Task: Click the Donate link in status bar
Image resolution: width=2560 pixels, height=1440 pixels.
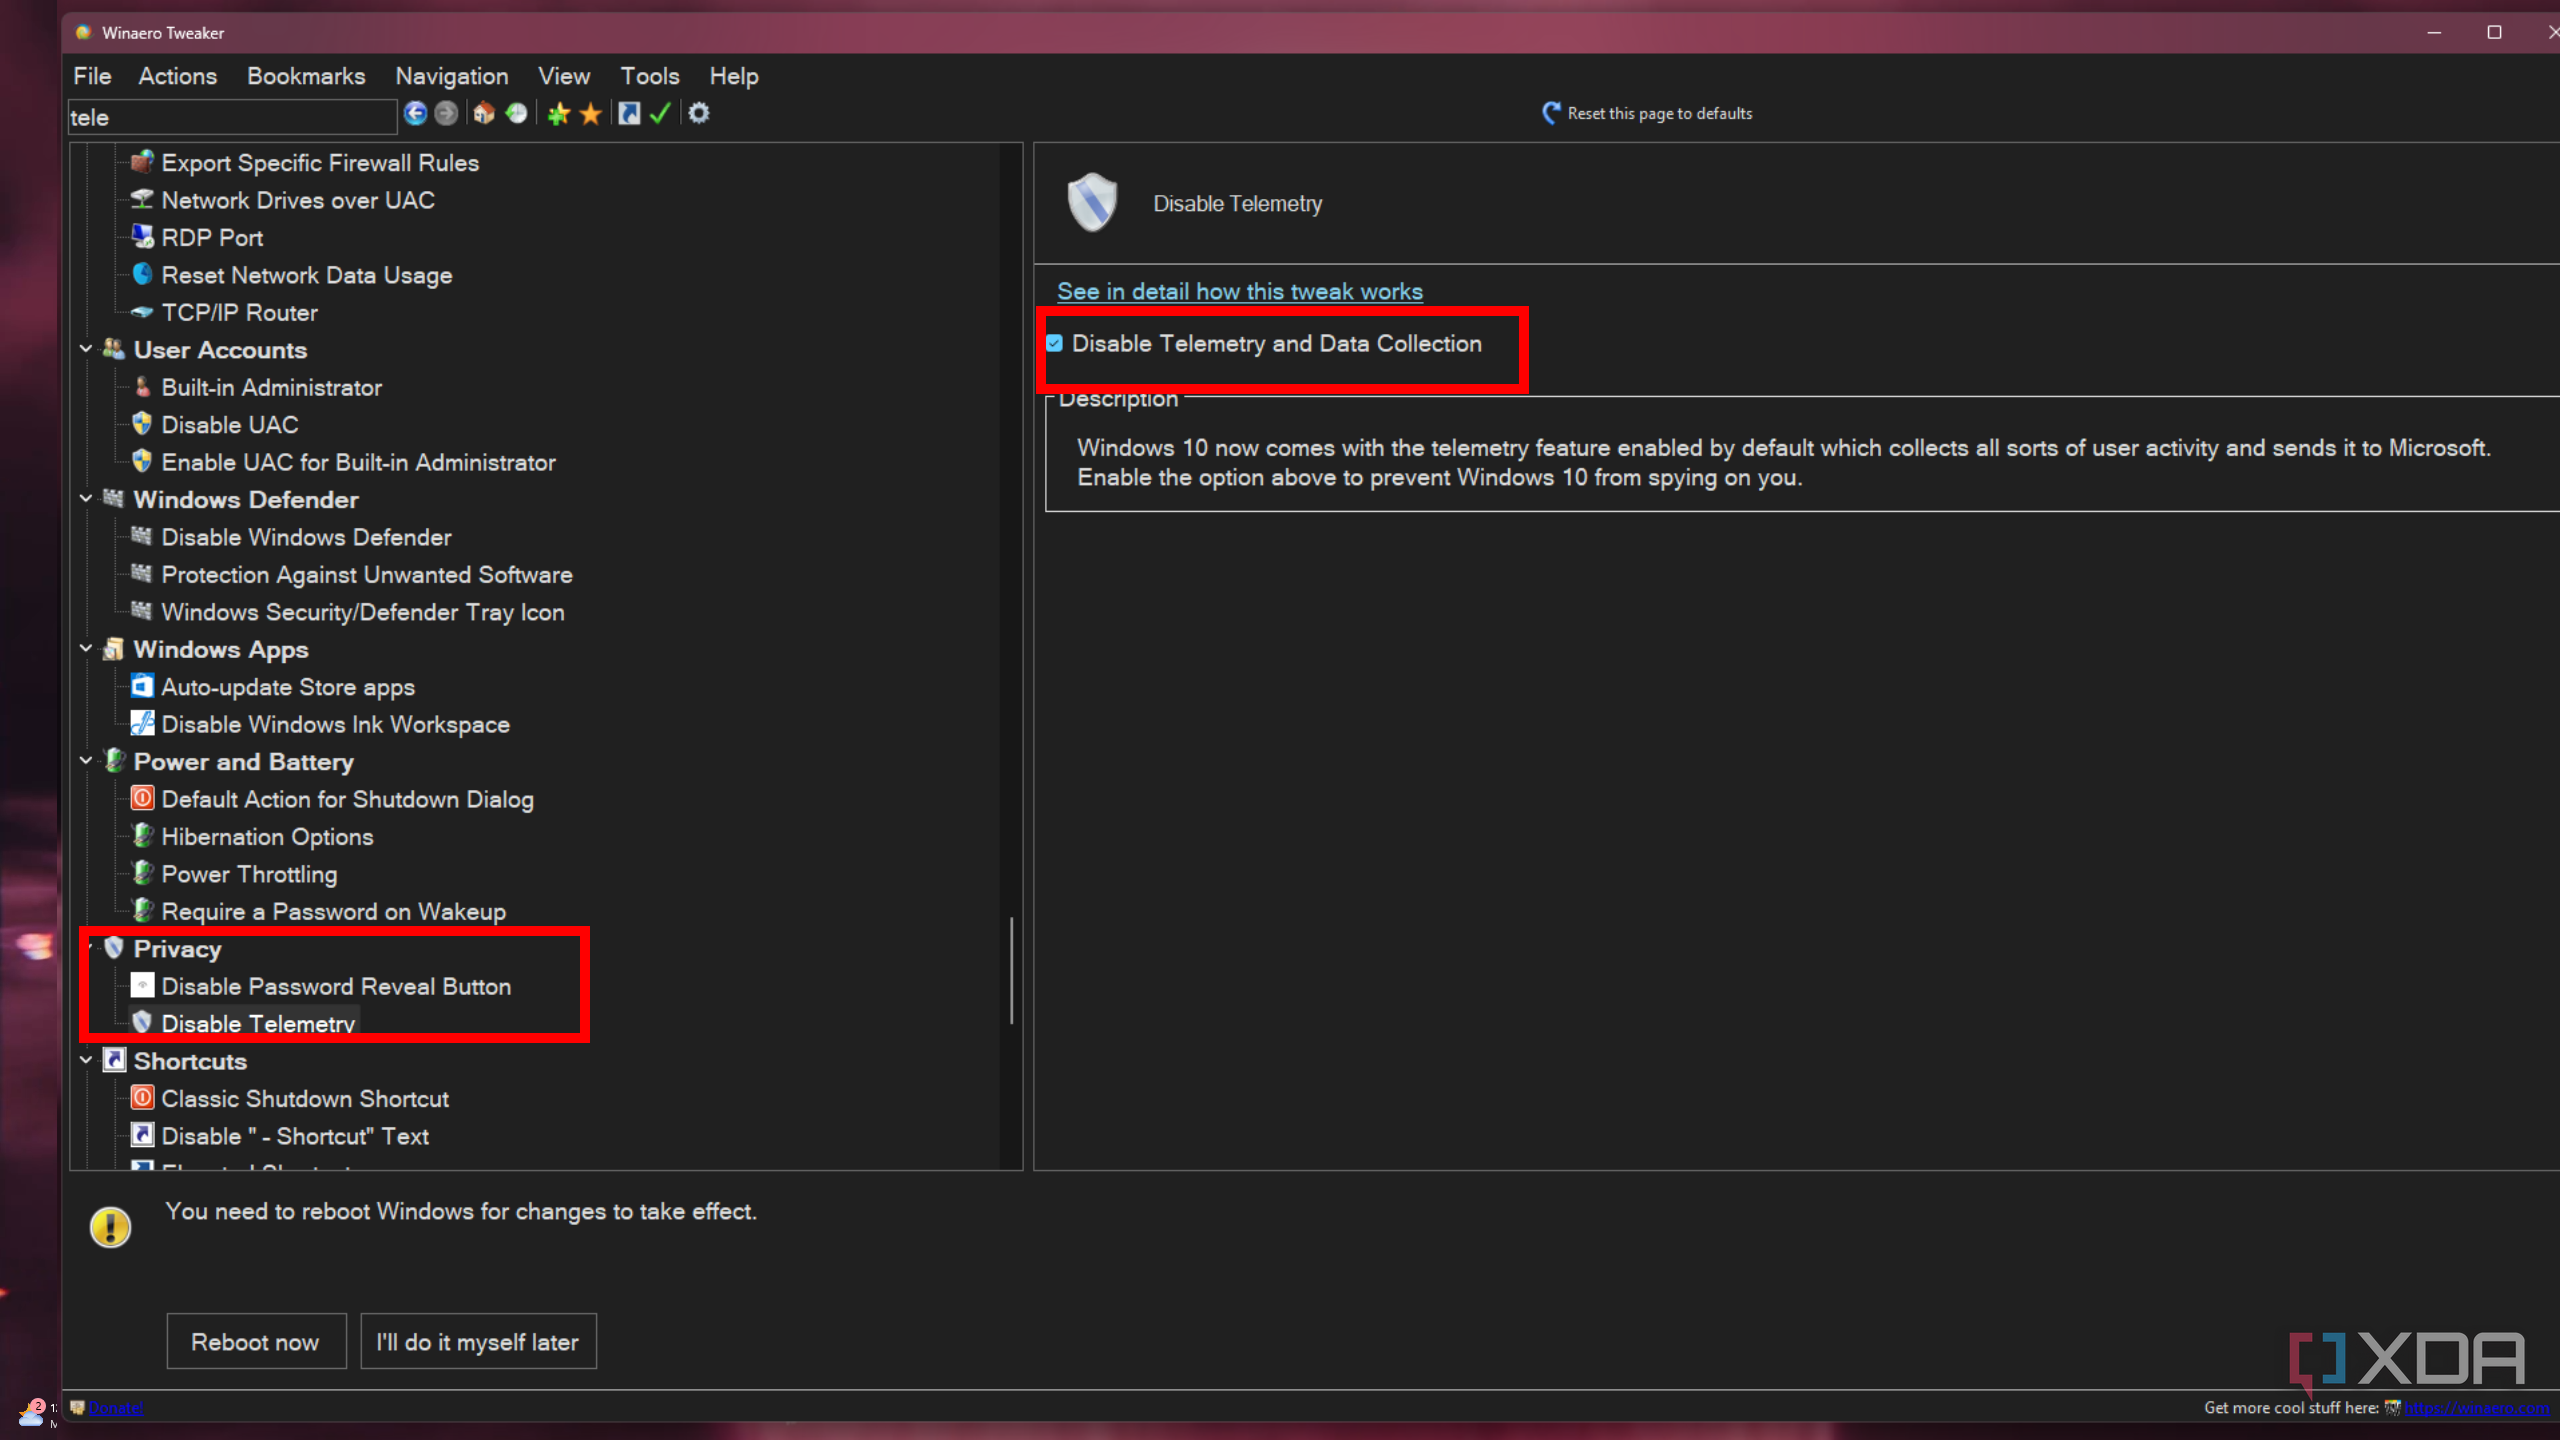Action: (116, 1407)
